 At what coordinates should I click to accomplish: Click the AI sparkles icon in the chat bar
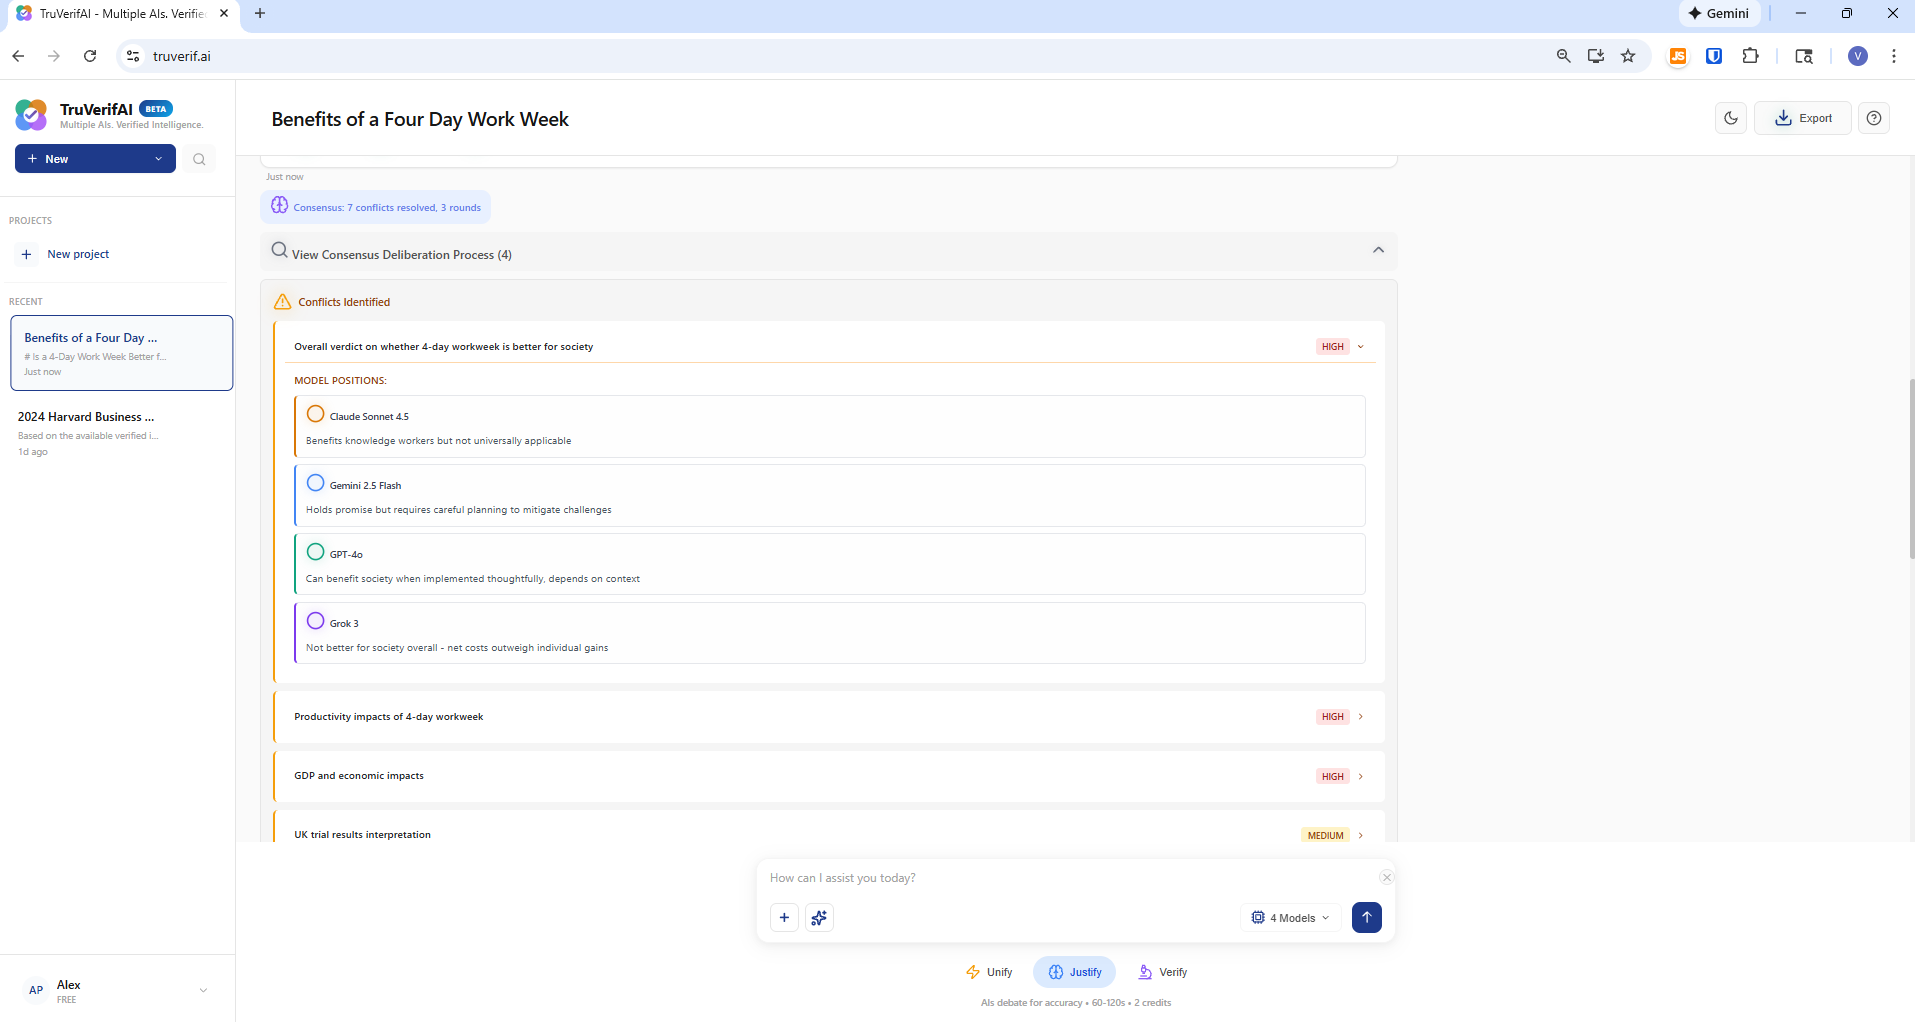tap(819, 917)
